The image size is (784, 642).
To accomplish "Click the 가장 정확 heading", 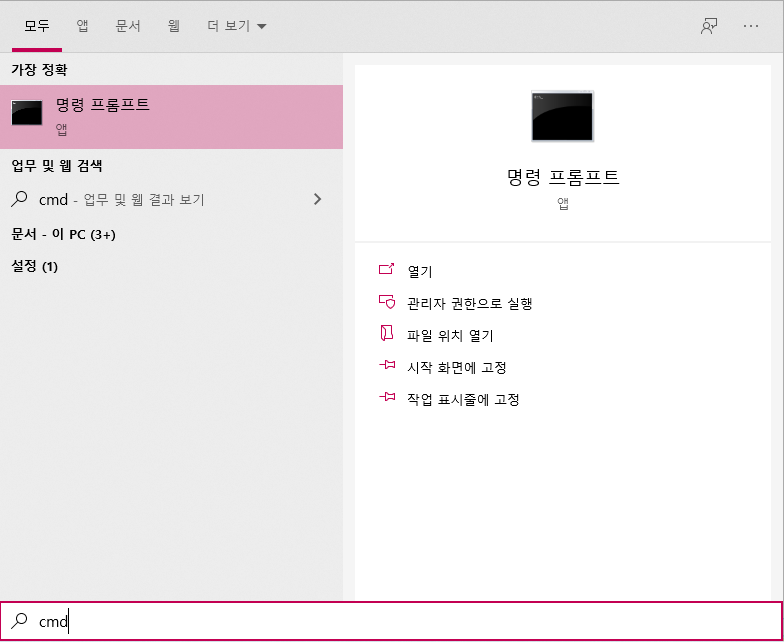I will pyautogui.click(x=39, y=70).
